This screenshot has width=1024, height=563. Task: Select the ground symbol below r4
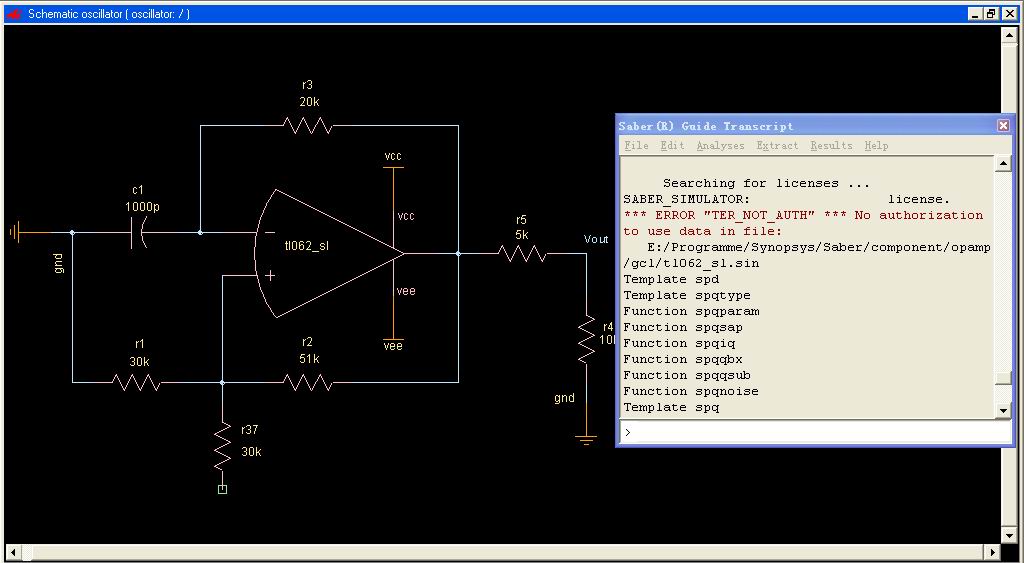586,440
